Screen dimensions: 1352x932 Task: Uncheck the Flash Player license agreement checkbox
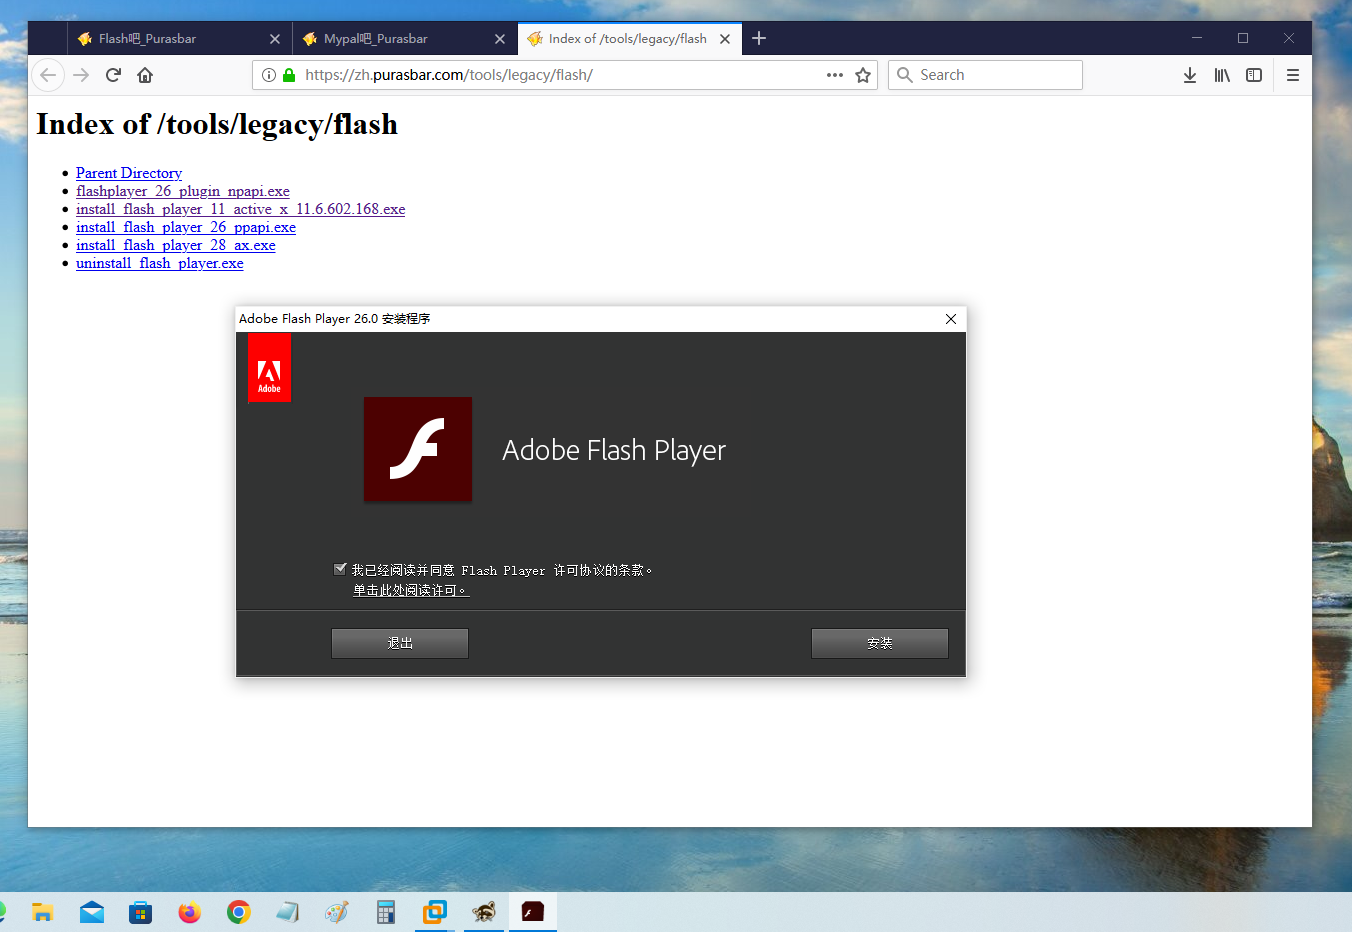340,569
